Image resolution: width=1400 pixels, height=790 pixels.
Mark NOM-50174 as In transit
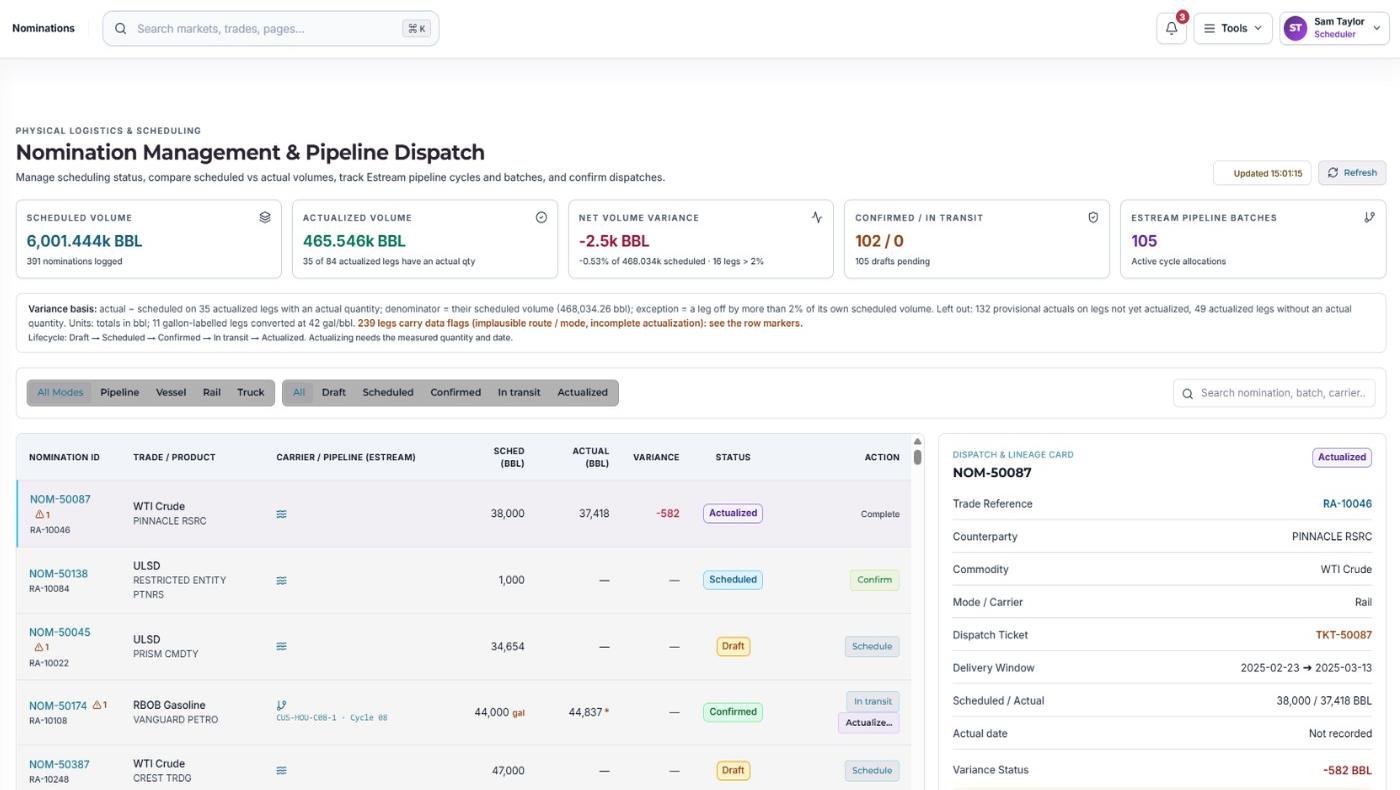(872, 701)
